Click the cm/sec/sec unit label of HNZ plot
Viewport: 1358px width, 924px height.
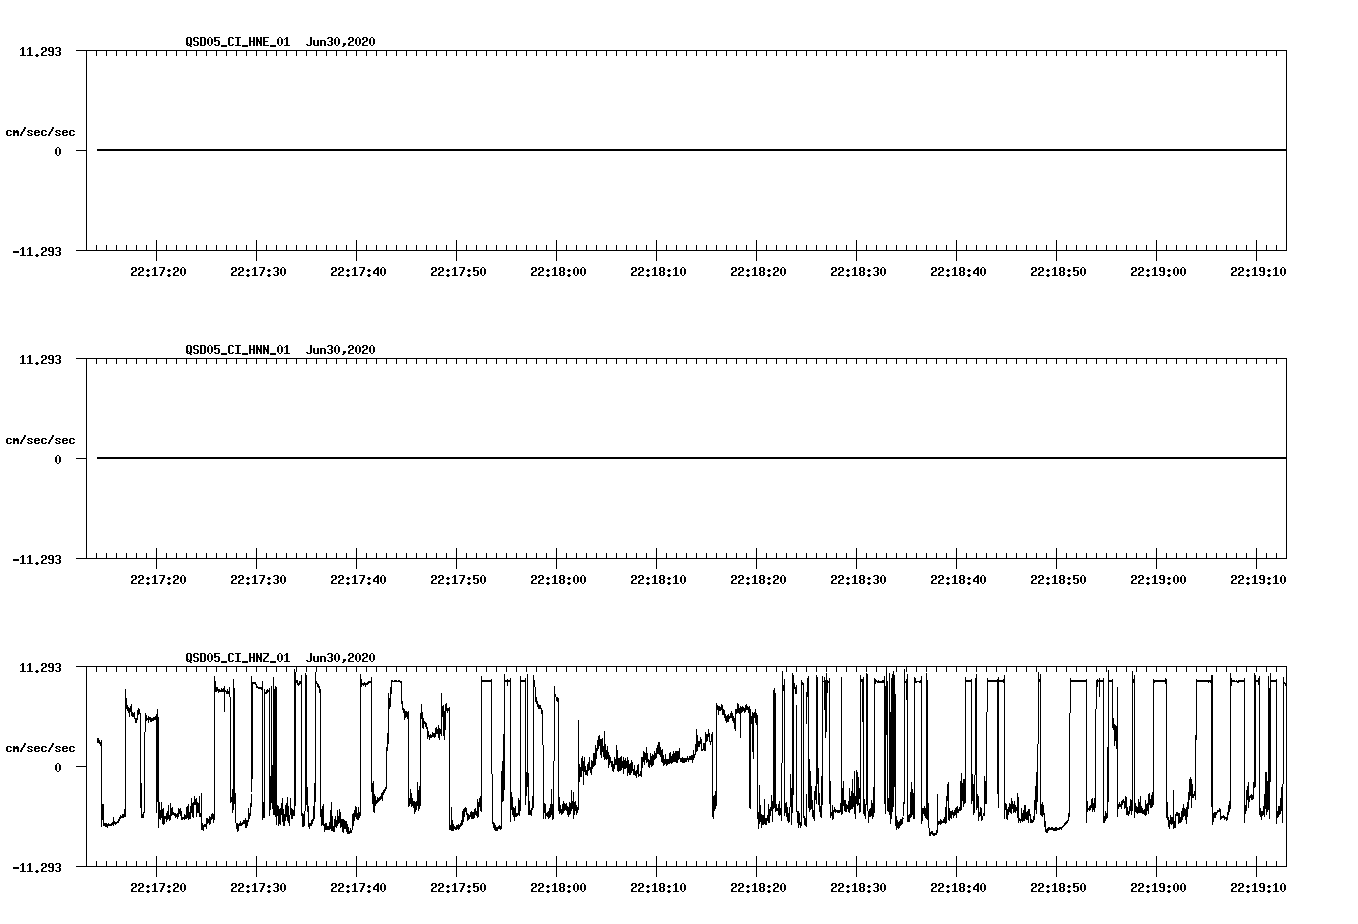tap(40, 748)
